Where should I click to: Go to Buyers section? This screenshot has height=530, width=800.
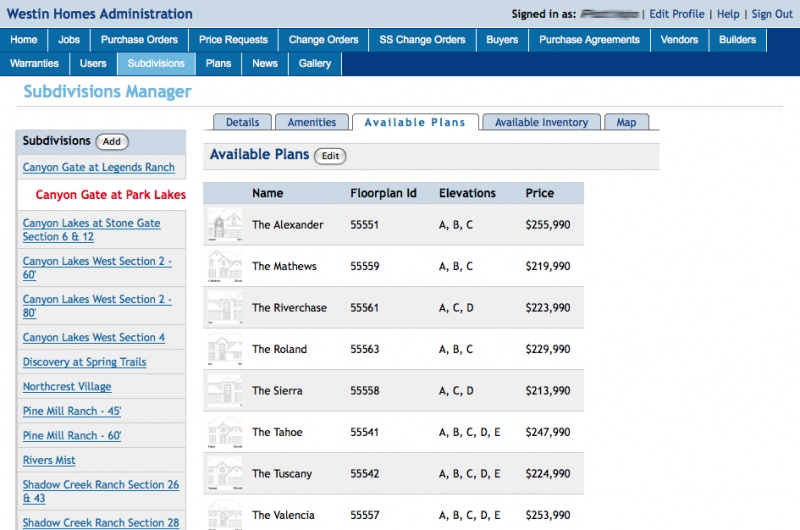click(x=502, y=40)
